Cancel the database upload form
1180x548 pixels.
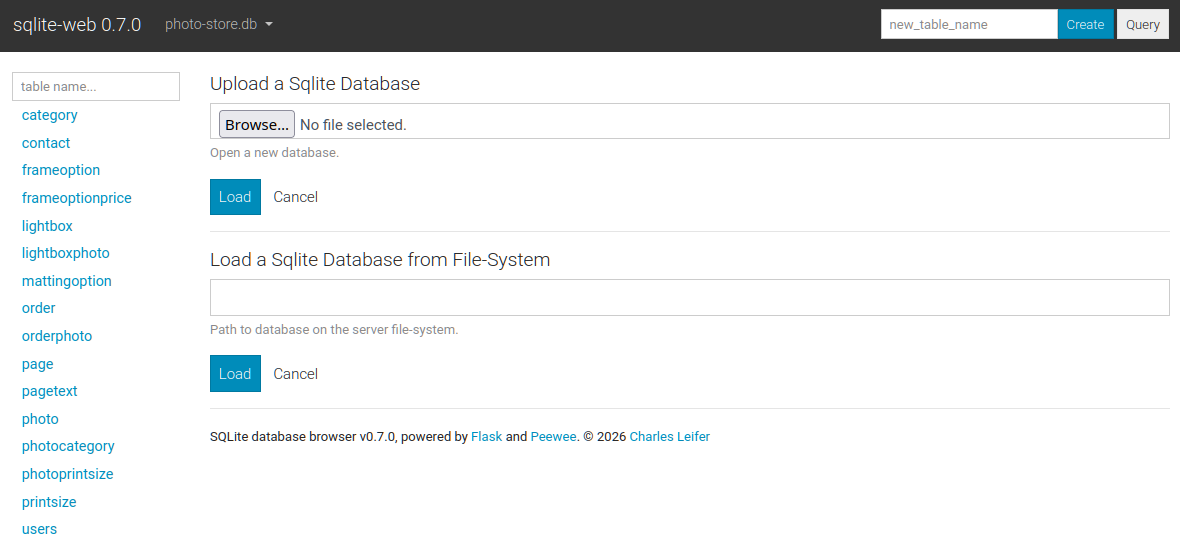pyautogui.click(x=295, y=197)
